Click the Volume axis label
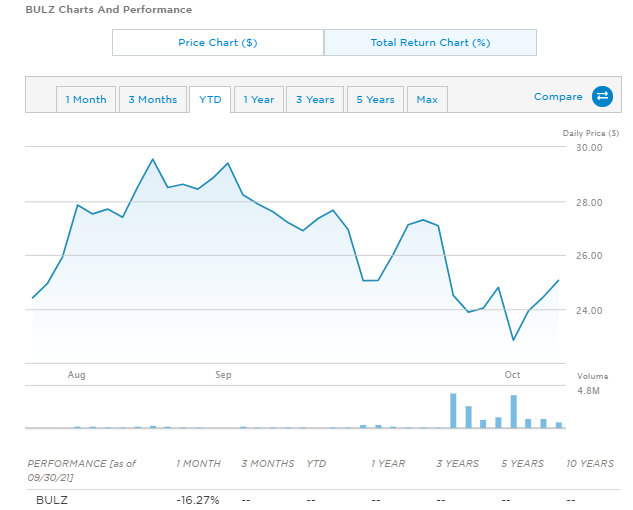 592,376
